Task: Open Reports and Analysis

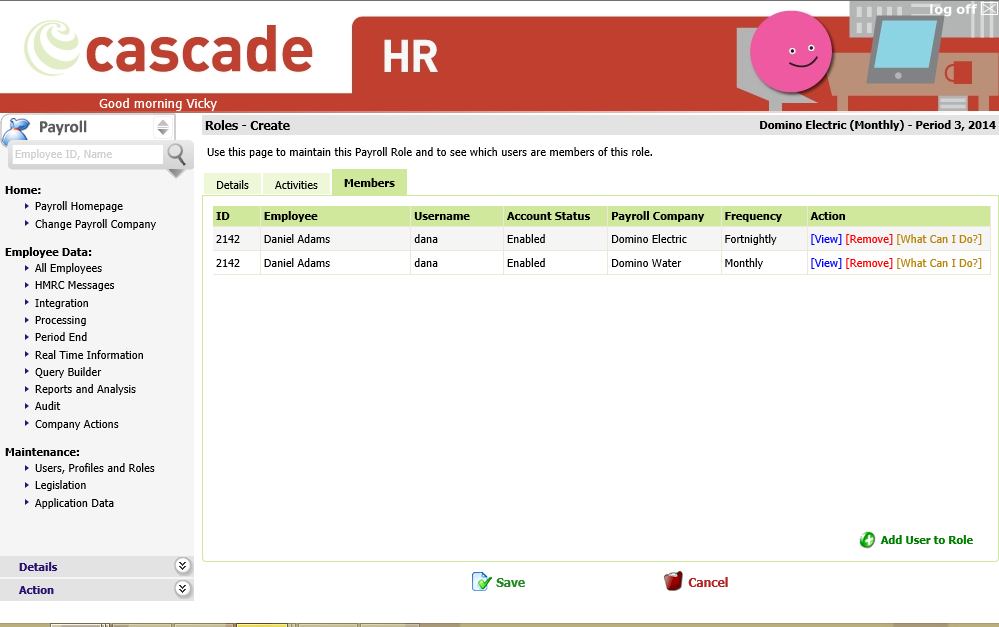Action: pos(85,389)
